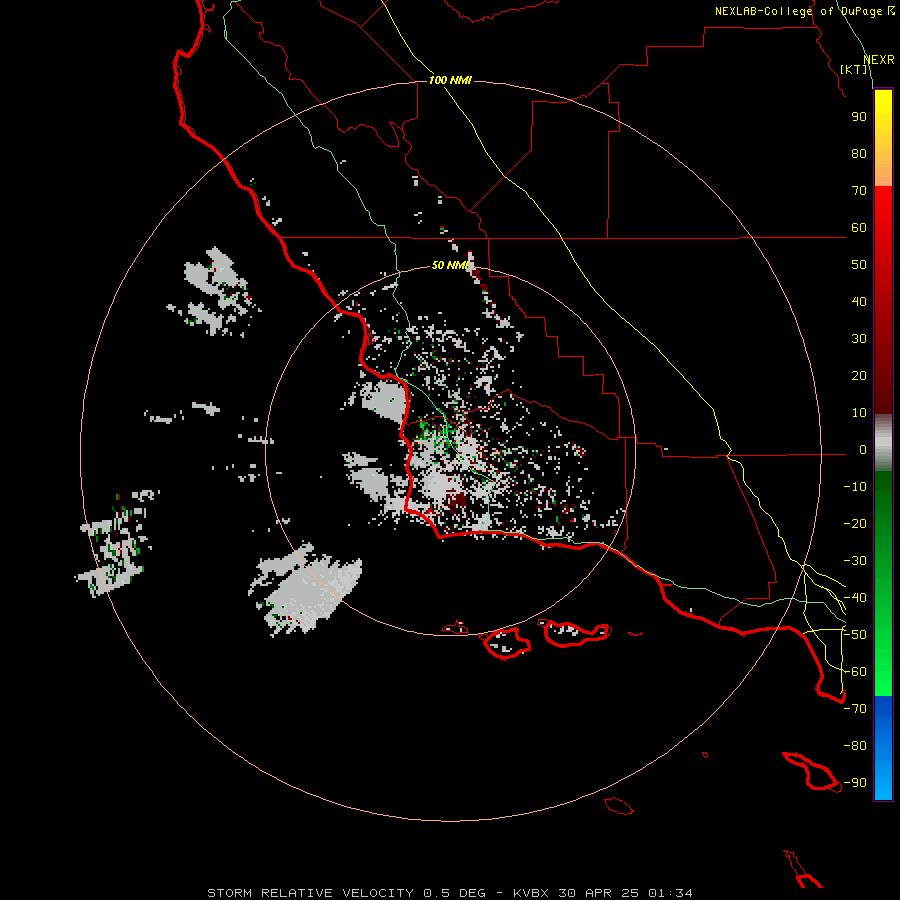Click the 30 APR 25 01:34 timestamp

pos(626,893)
